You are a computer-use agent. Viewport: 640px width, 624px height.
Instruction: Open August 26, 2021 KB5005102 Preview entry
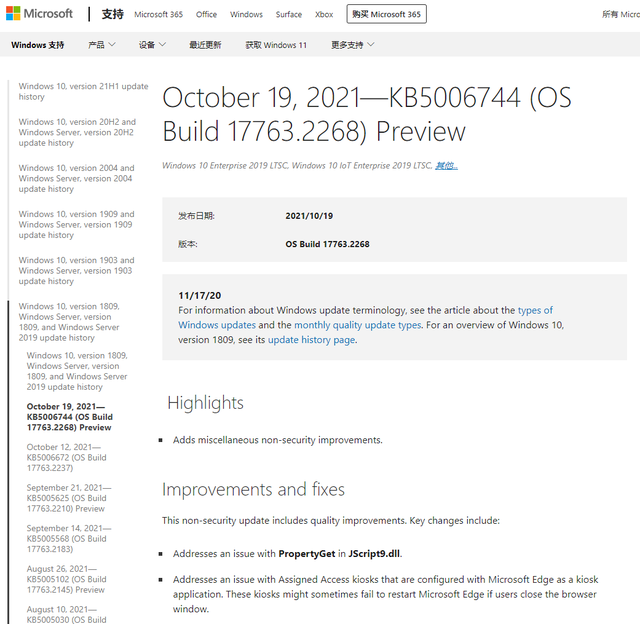click(x=67, y=579)
